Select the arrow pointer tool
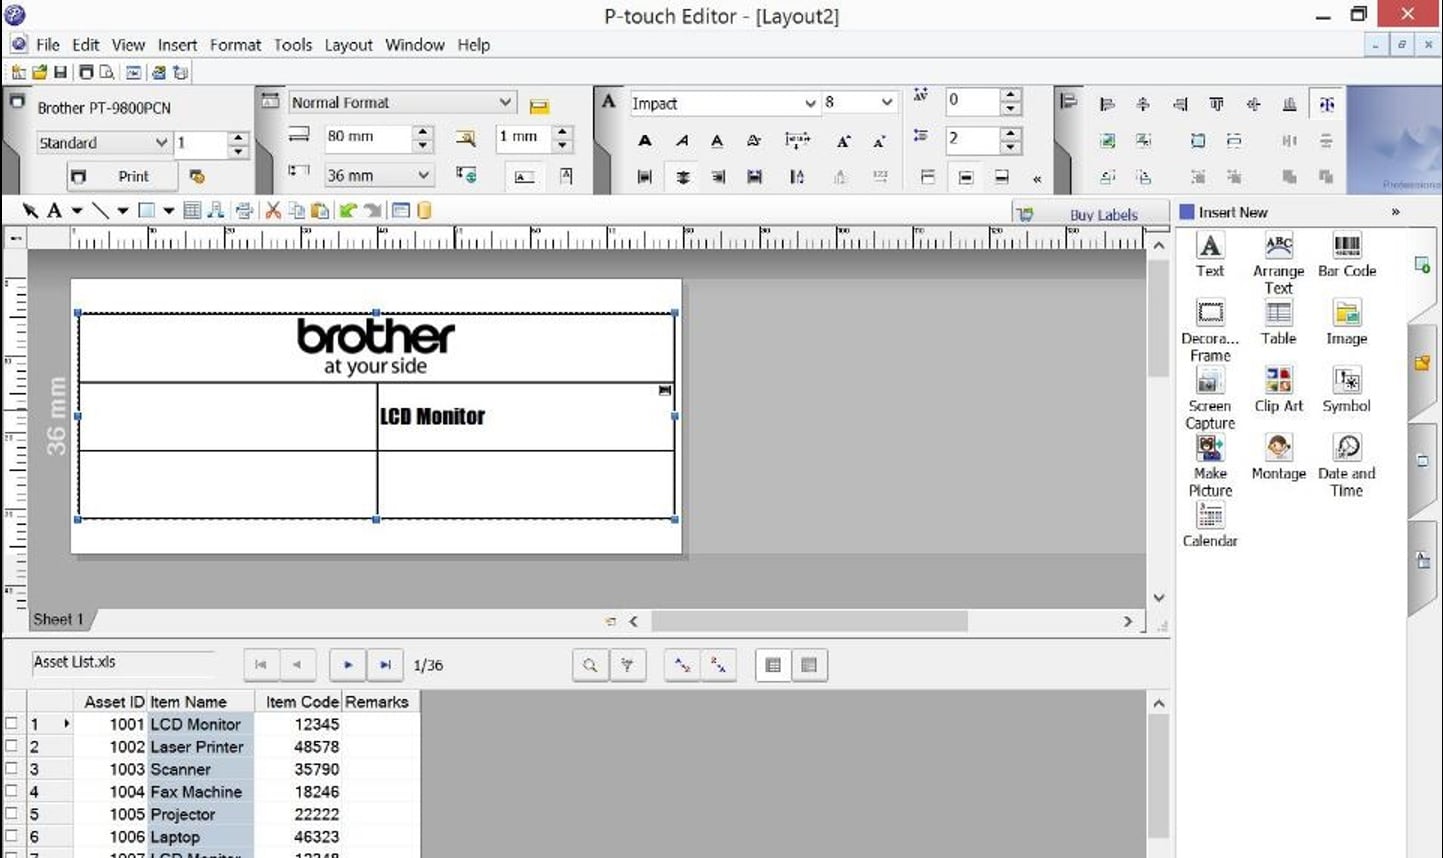 click(x=30, y=210)
